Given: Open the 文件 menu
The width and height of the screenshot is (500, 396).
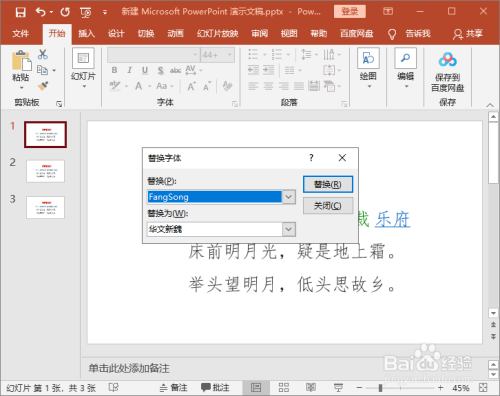Looking at the screenshot, I should click(x=21, y=34).
